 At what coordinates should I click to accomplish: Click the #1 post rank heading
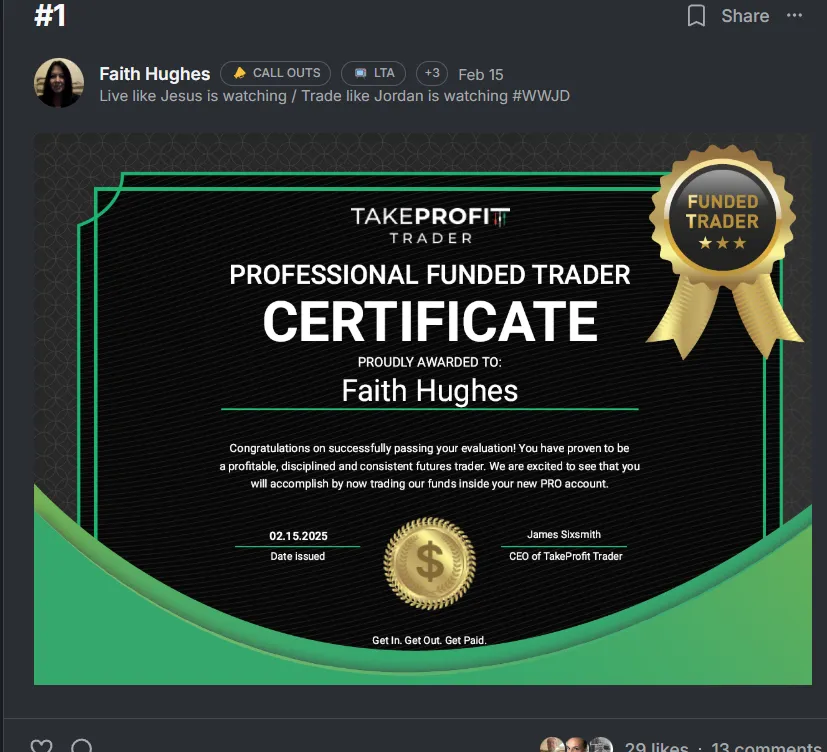coord(50,15)
